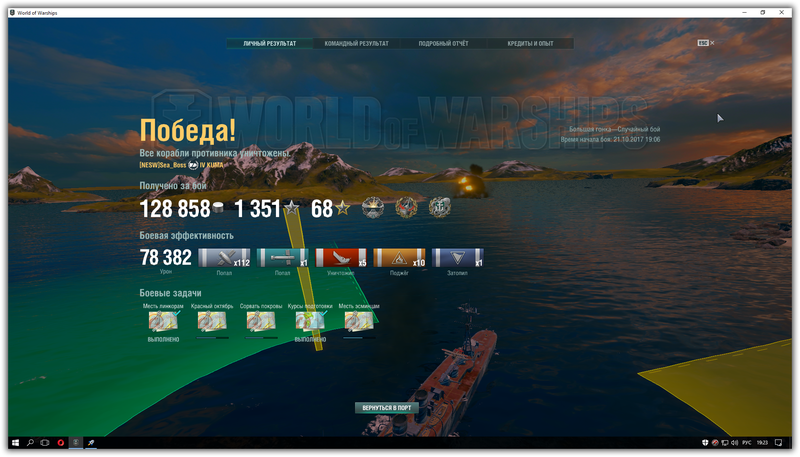This screenshot has width=800, height=457.
Task: Open Task View on the taskbar
Action: click(x=45, y=443)
